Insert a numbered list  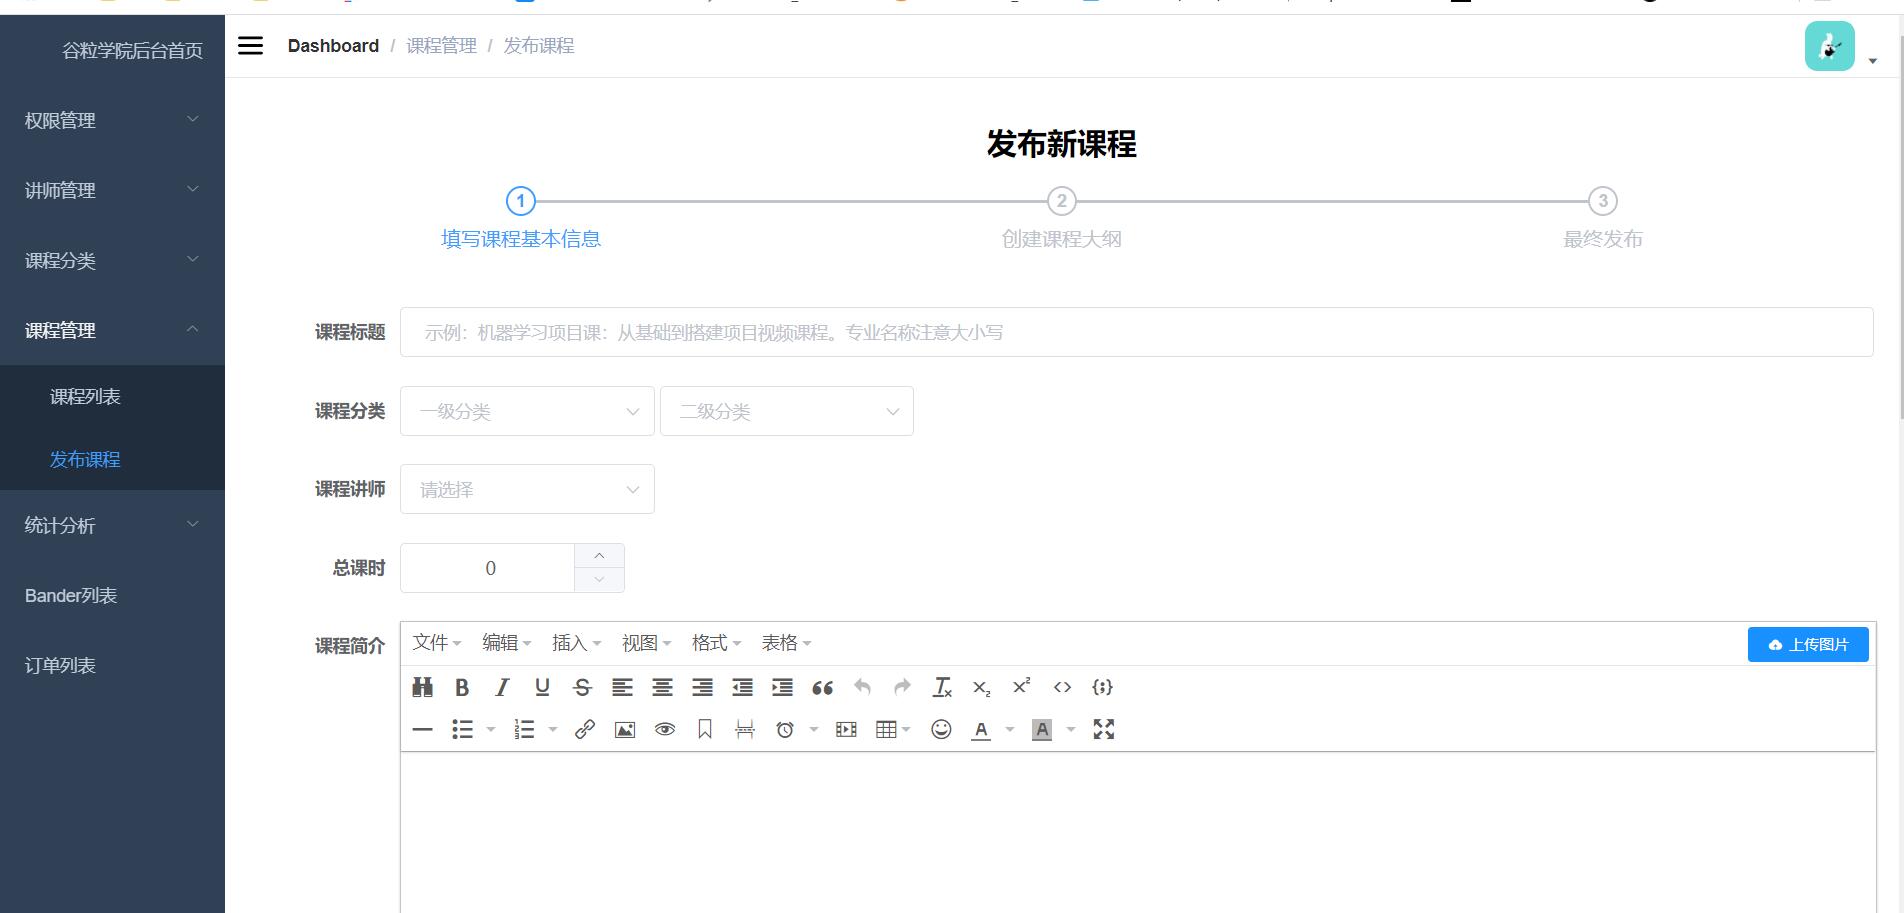click(524, 730)
